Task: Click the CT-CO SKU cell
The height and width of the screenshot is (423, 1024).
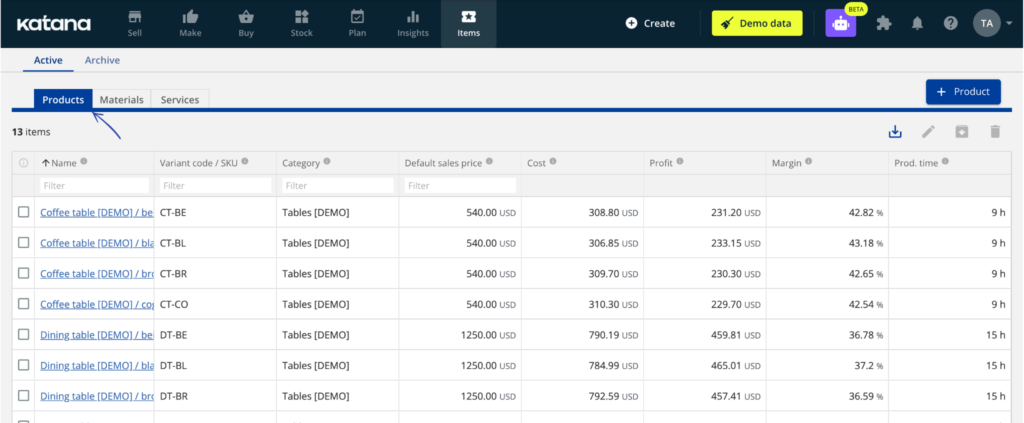Action: pos(216,304)
